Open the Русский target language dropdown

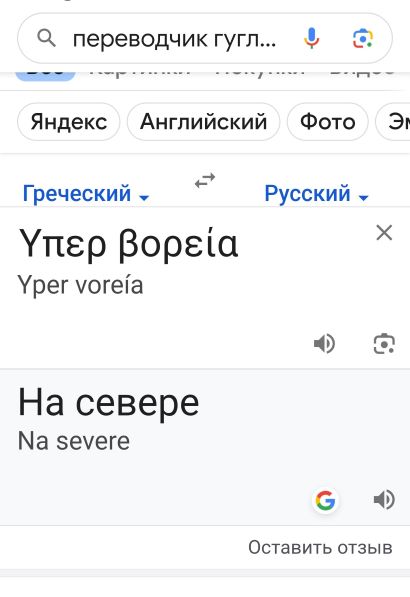pos(316,193)
